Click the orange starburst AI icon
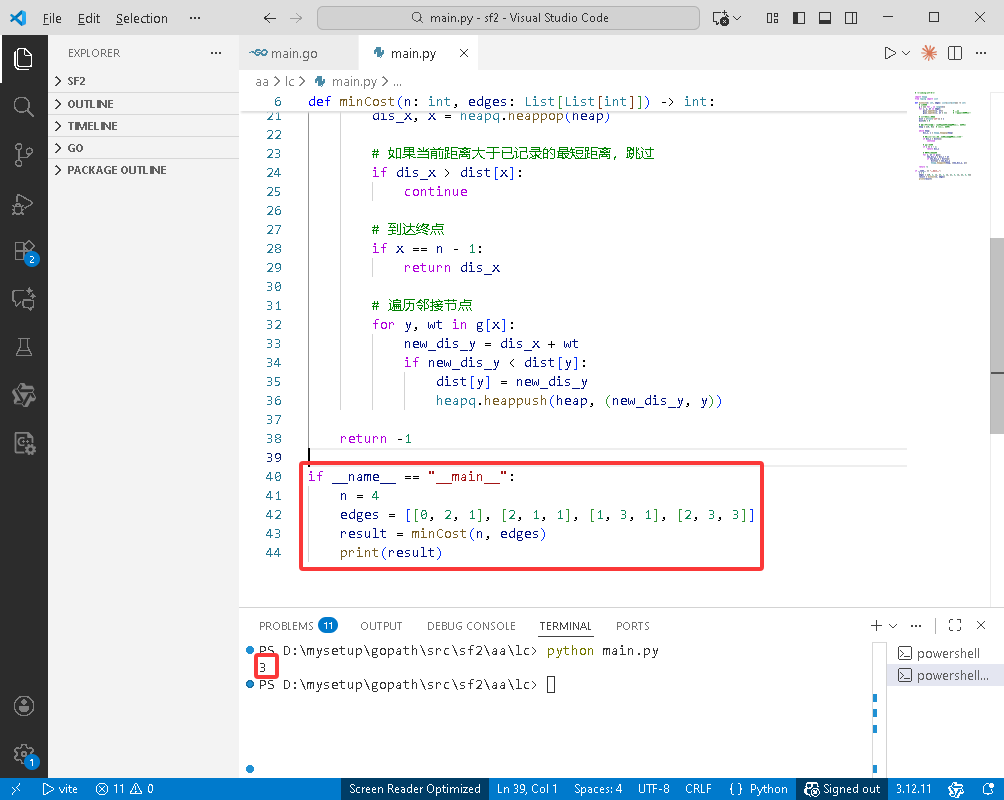 [929, 53]
